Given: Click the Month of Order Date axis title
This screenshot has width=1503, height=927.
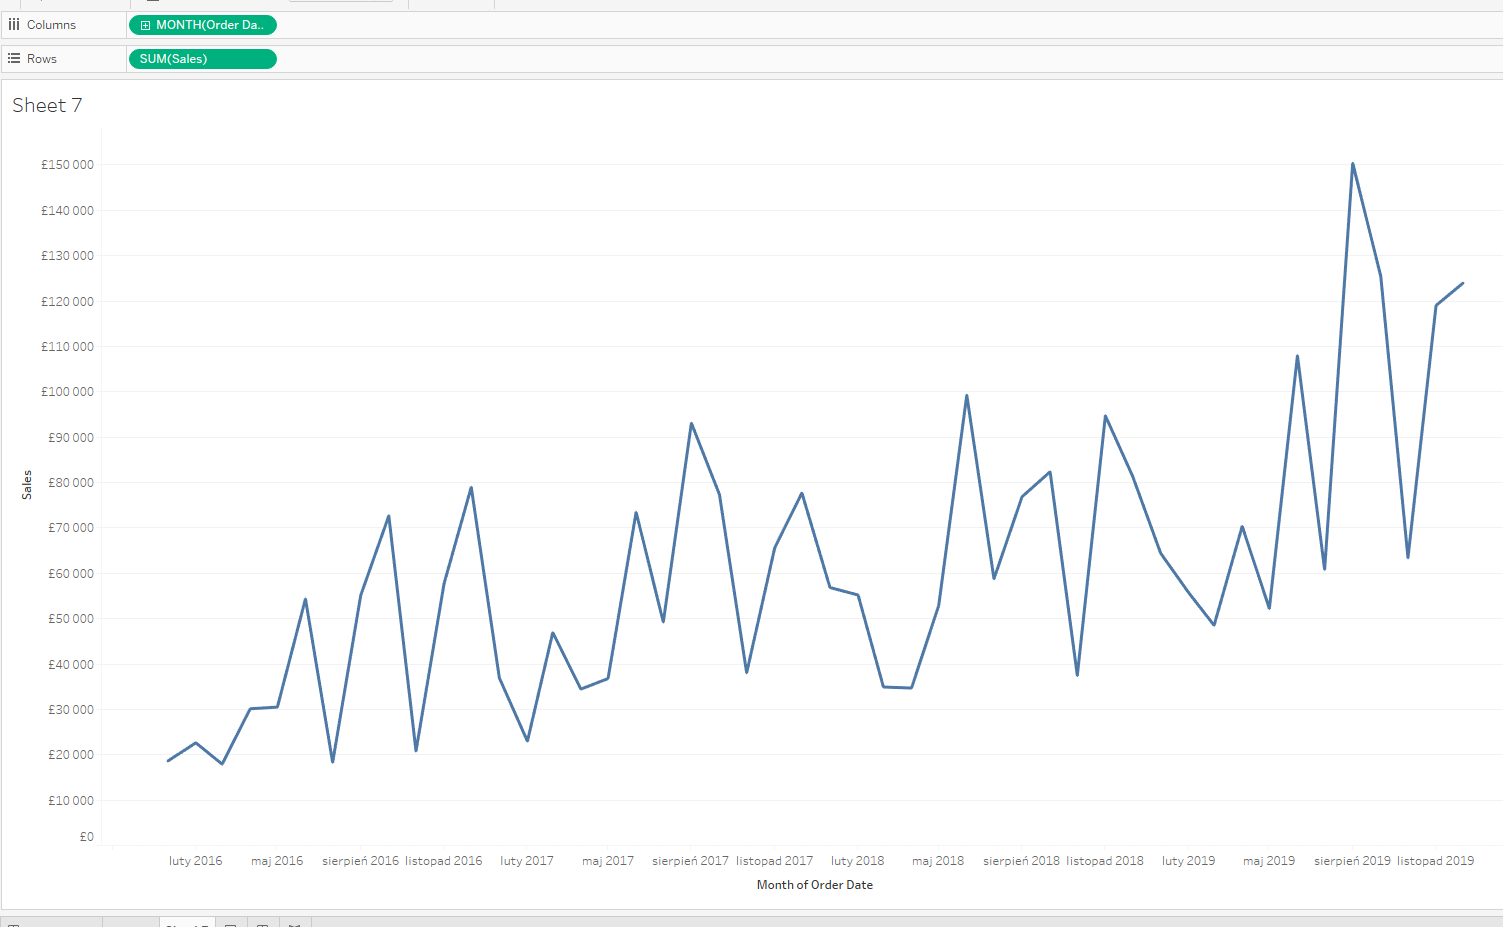Looking at the screenshot, I should click(814, 885).
